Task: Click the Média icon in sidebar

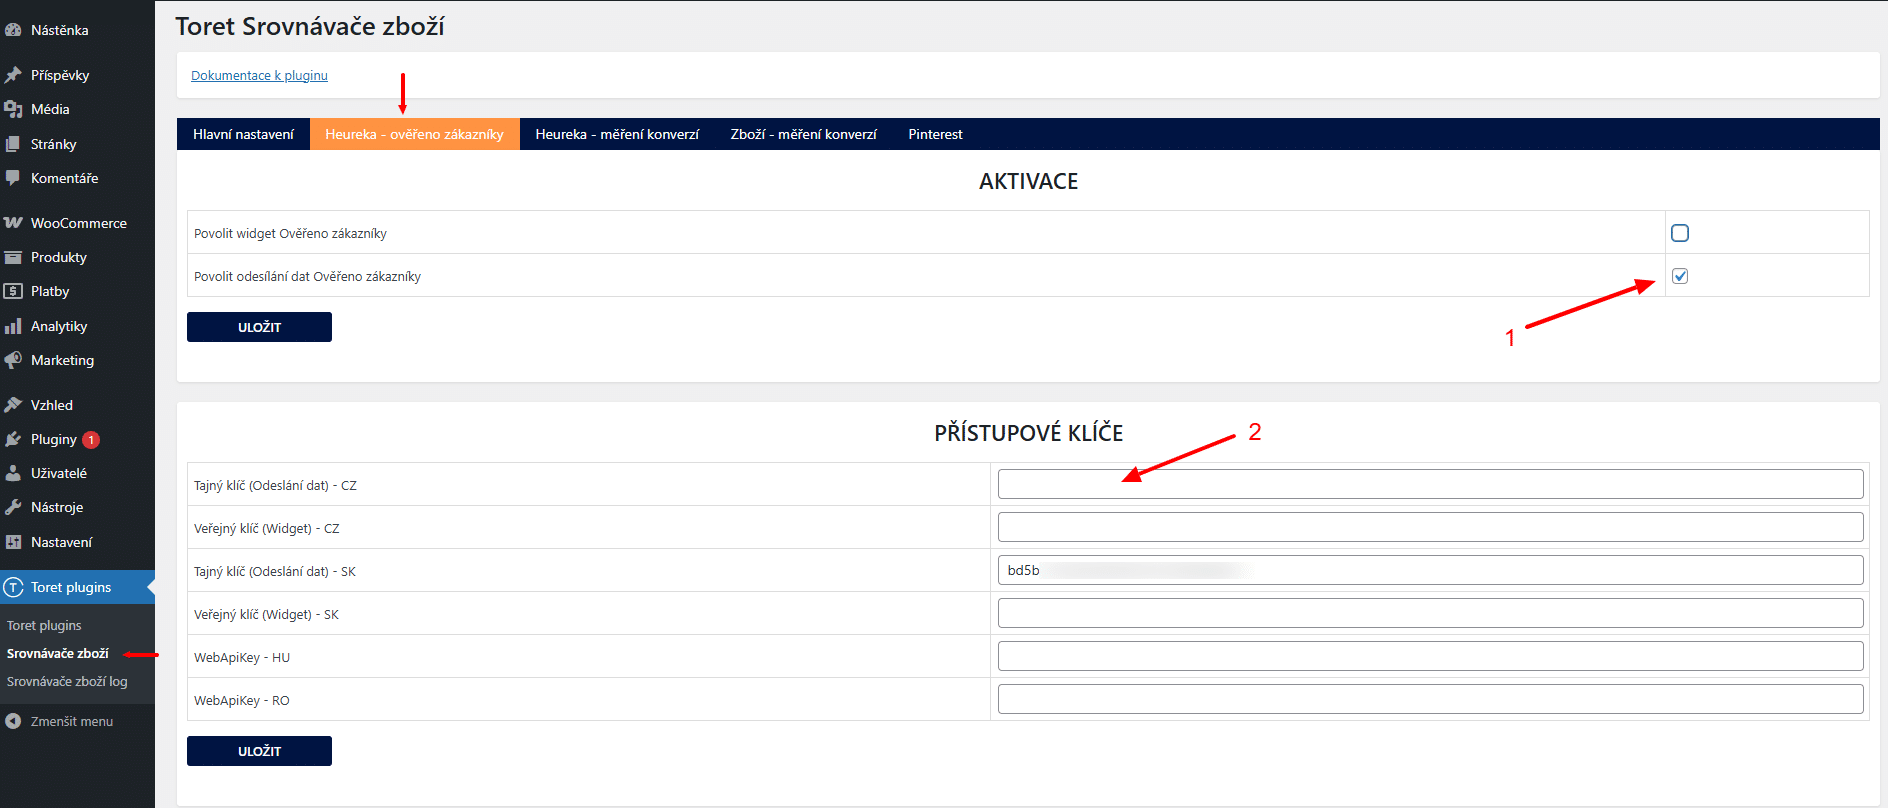Action: 13,109
